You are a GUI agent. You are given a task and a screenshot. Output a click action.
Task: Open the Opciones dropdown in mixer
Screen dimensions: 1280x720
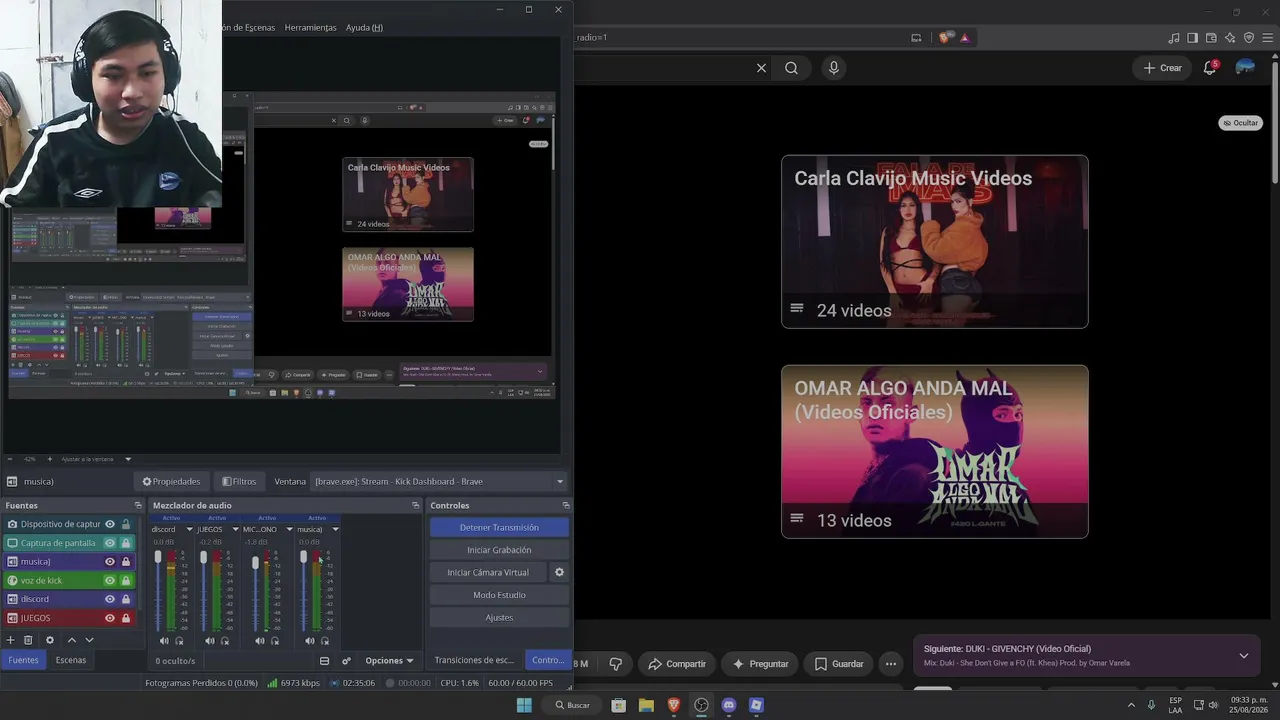pos(389,661)
